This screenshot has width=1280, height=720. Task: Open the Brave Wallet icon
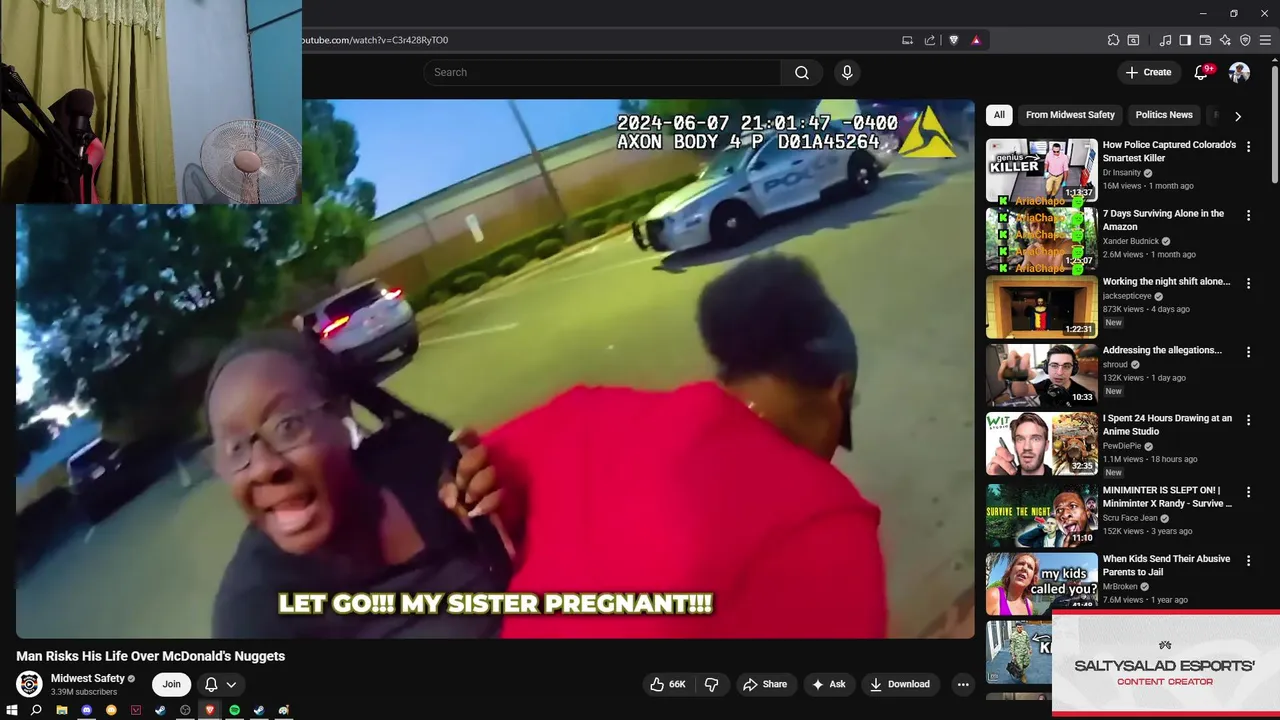(x=1205, y=40)
